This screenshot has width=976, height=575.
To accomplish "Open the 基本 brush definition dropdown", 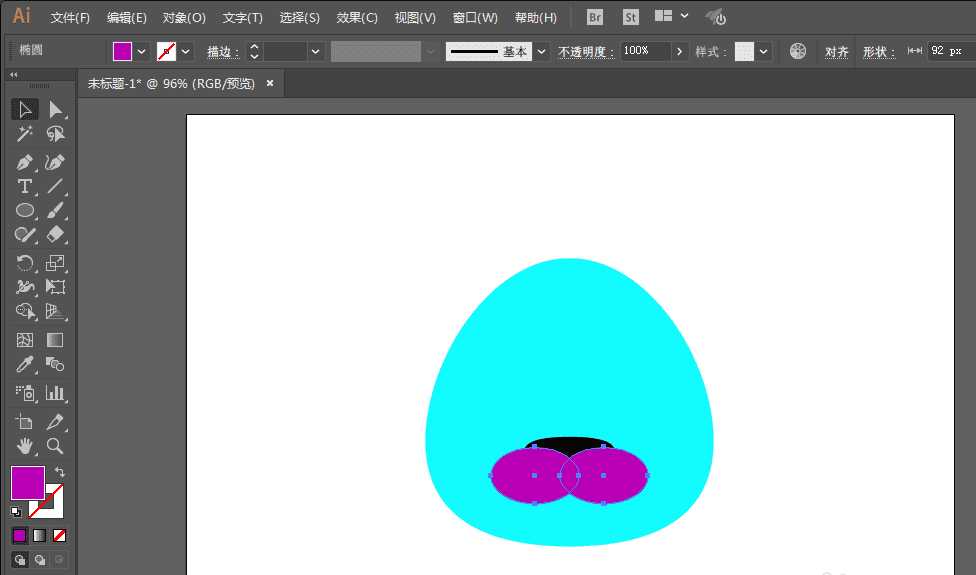I will click(541, 52).
